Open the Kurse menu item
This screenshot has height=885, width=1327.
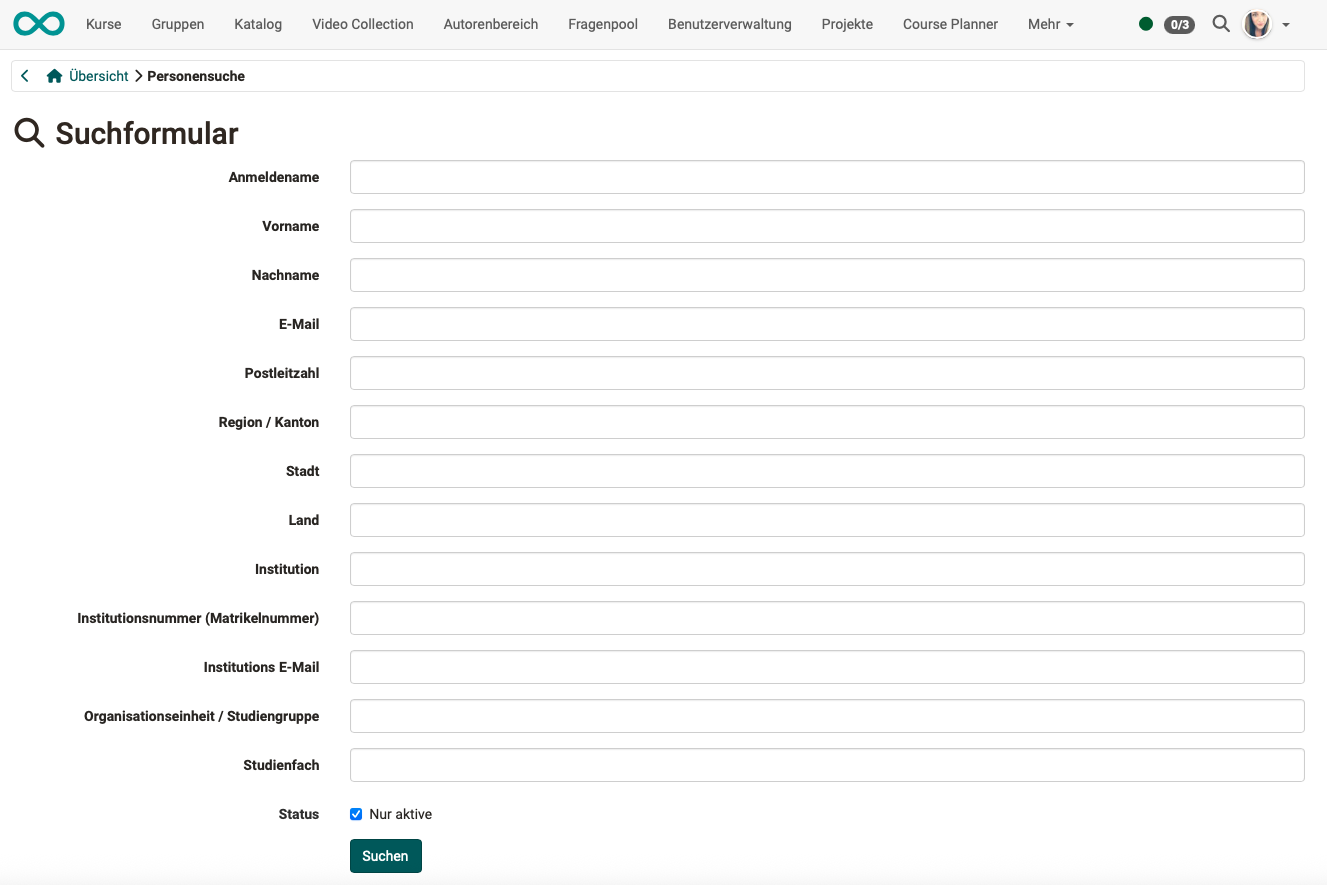tap(103, 23)
